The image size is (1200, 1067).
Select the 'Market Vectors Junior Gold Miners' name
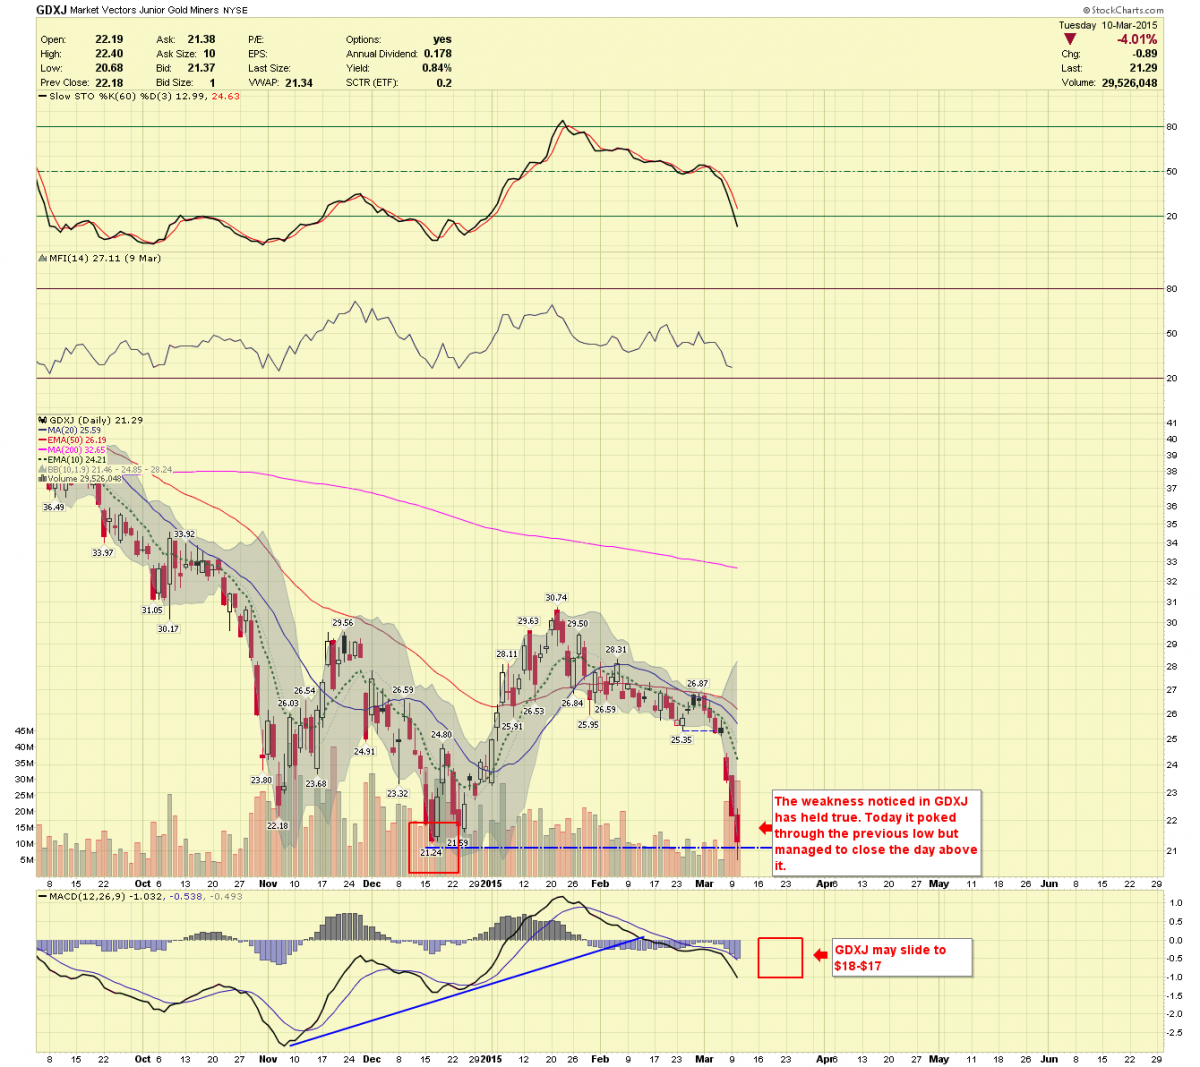[145, 10]
